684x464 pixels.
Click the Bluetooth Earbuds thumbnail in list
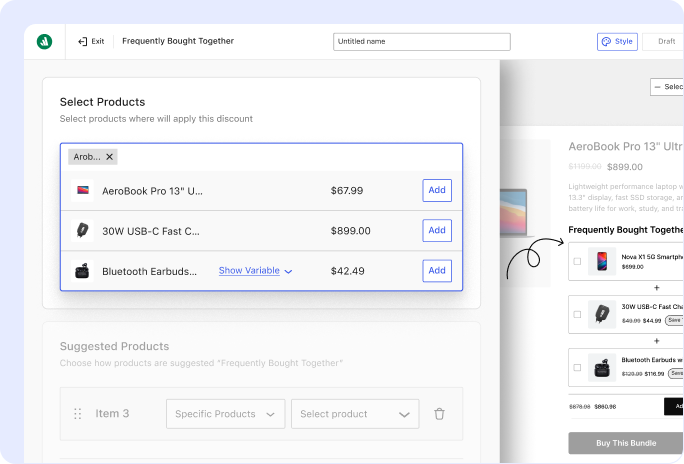click(82, 271)
